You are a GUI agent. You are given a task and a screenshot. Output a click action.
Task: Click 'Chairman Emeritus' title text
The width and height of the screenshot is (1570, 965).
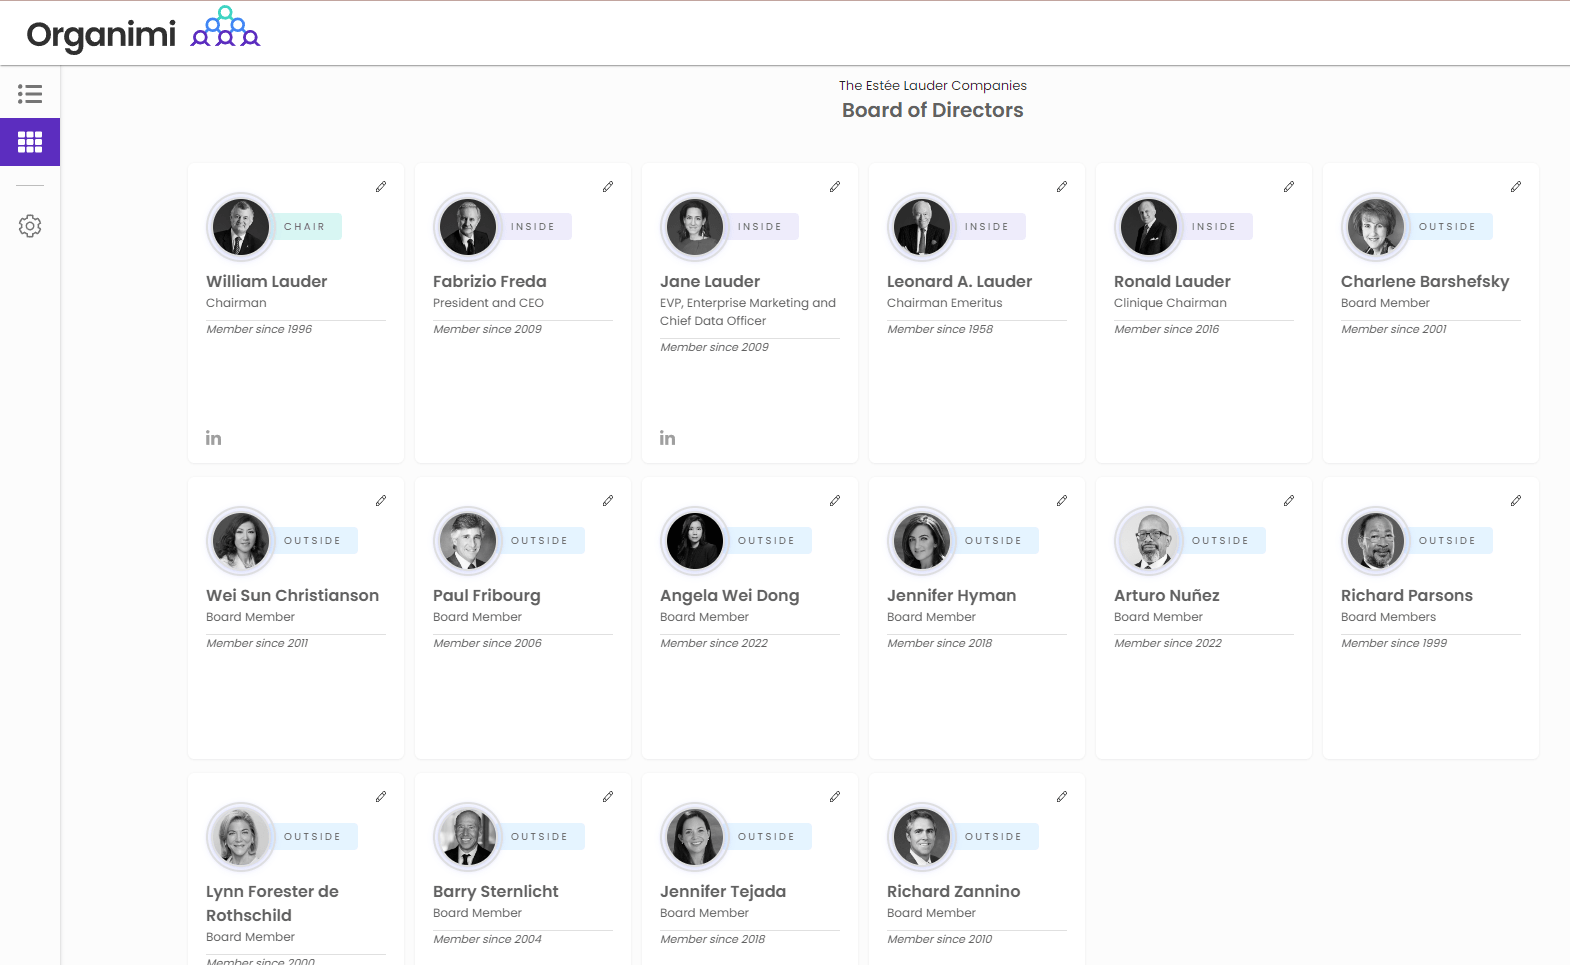(x=945, y=303)
